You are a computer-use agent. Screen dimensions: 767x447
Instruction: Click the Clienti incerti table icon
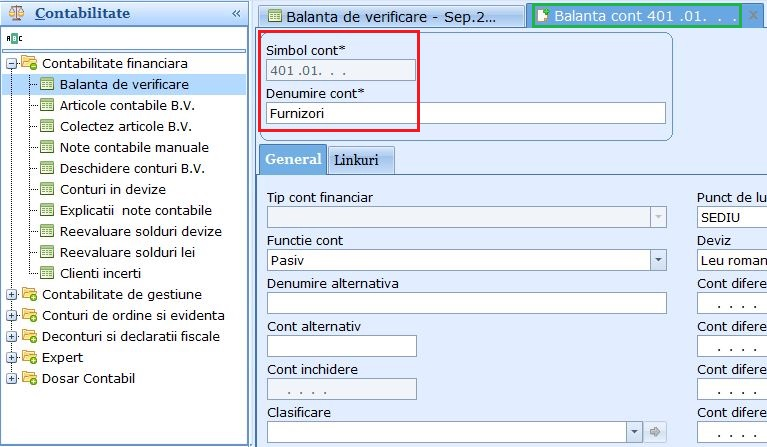click(47, 273)
